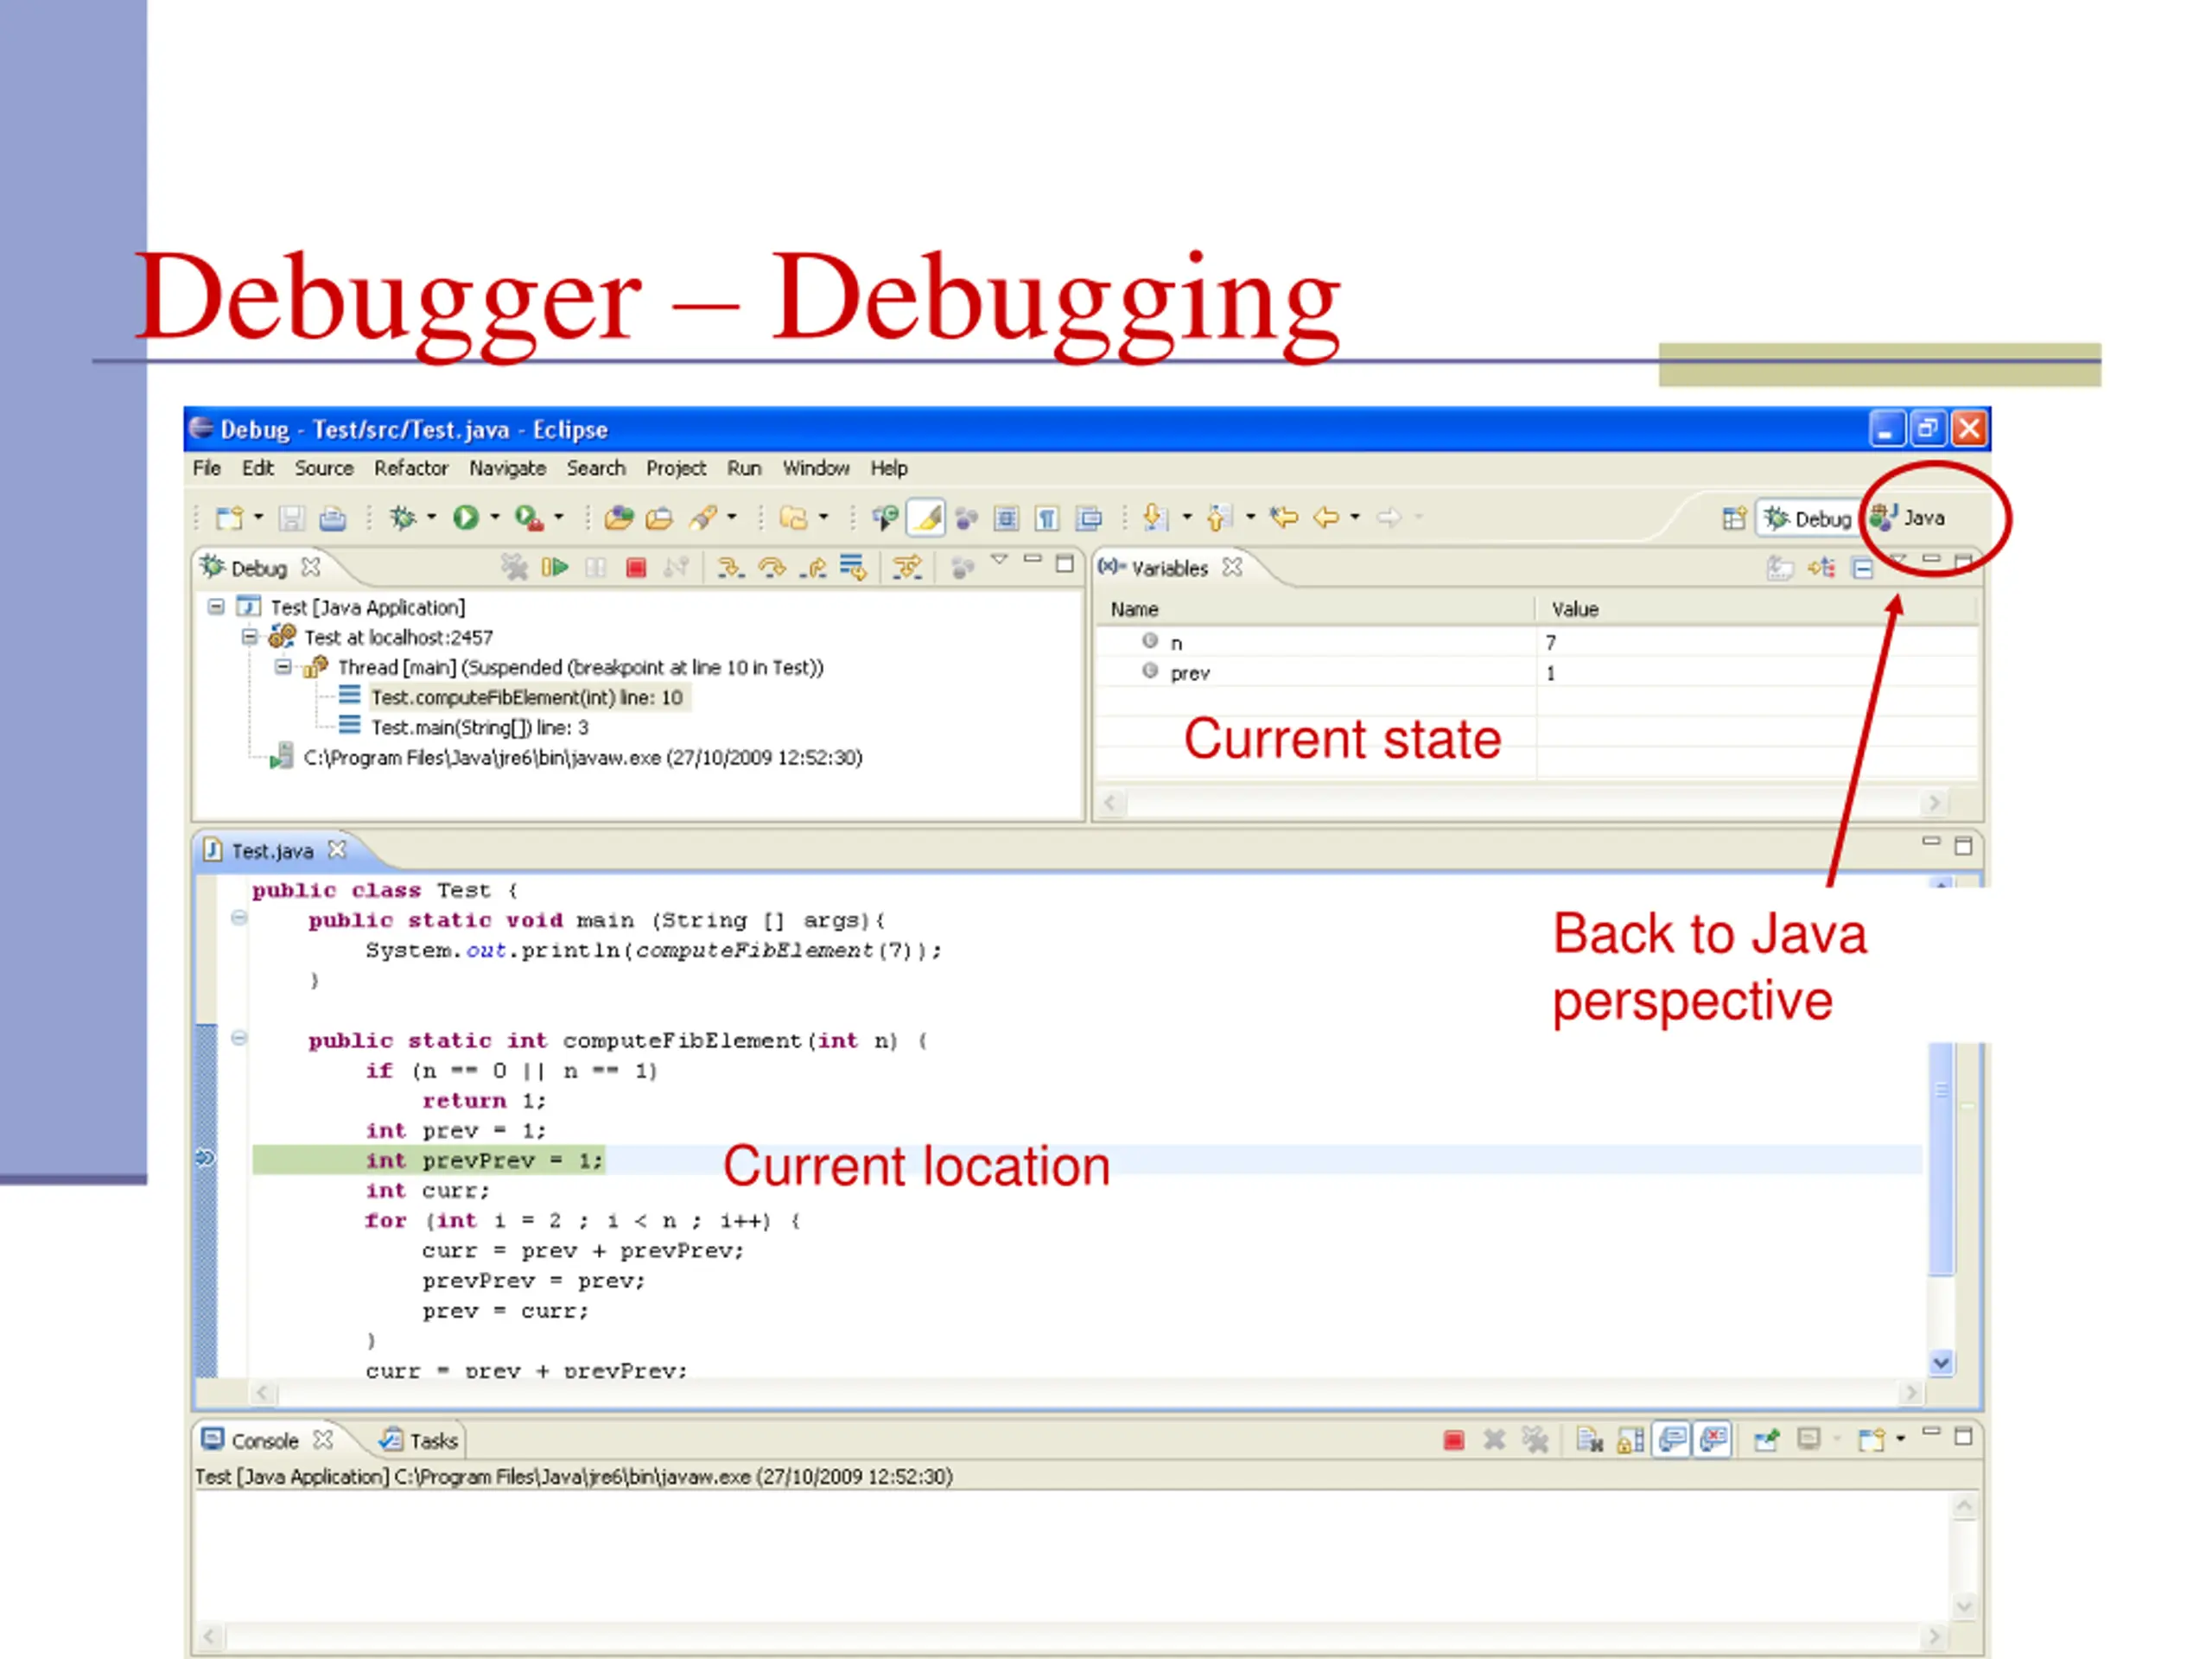The image size is (2212, 1659).
Task: Click the Open Perspective icon
Action: pos(1734,518)
